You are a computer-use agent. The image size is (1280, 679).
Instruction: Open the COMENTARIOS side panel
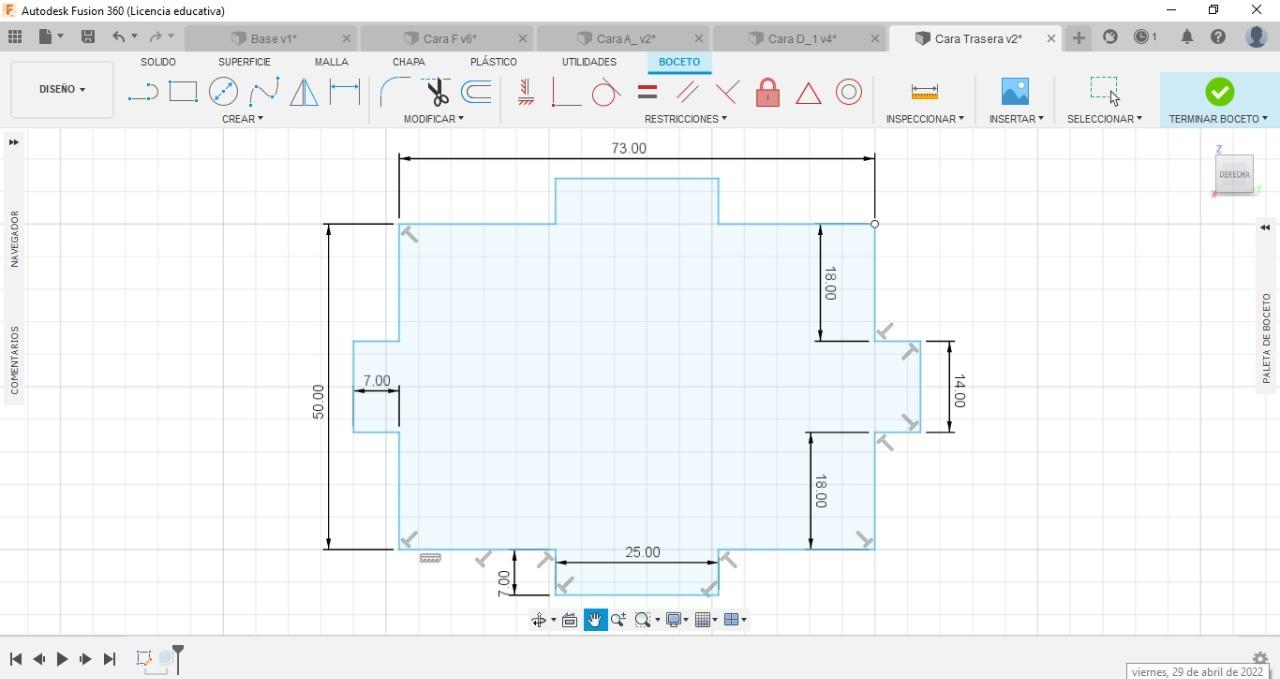(x=15, y=360)
